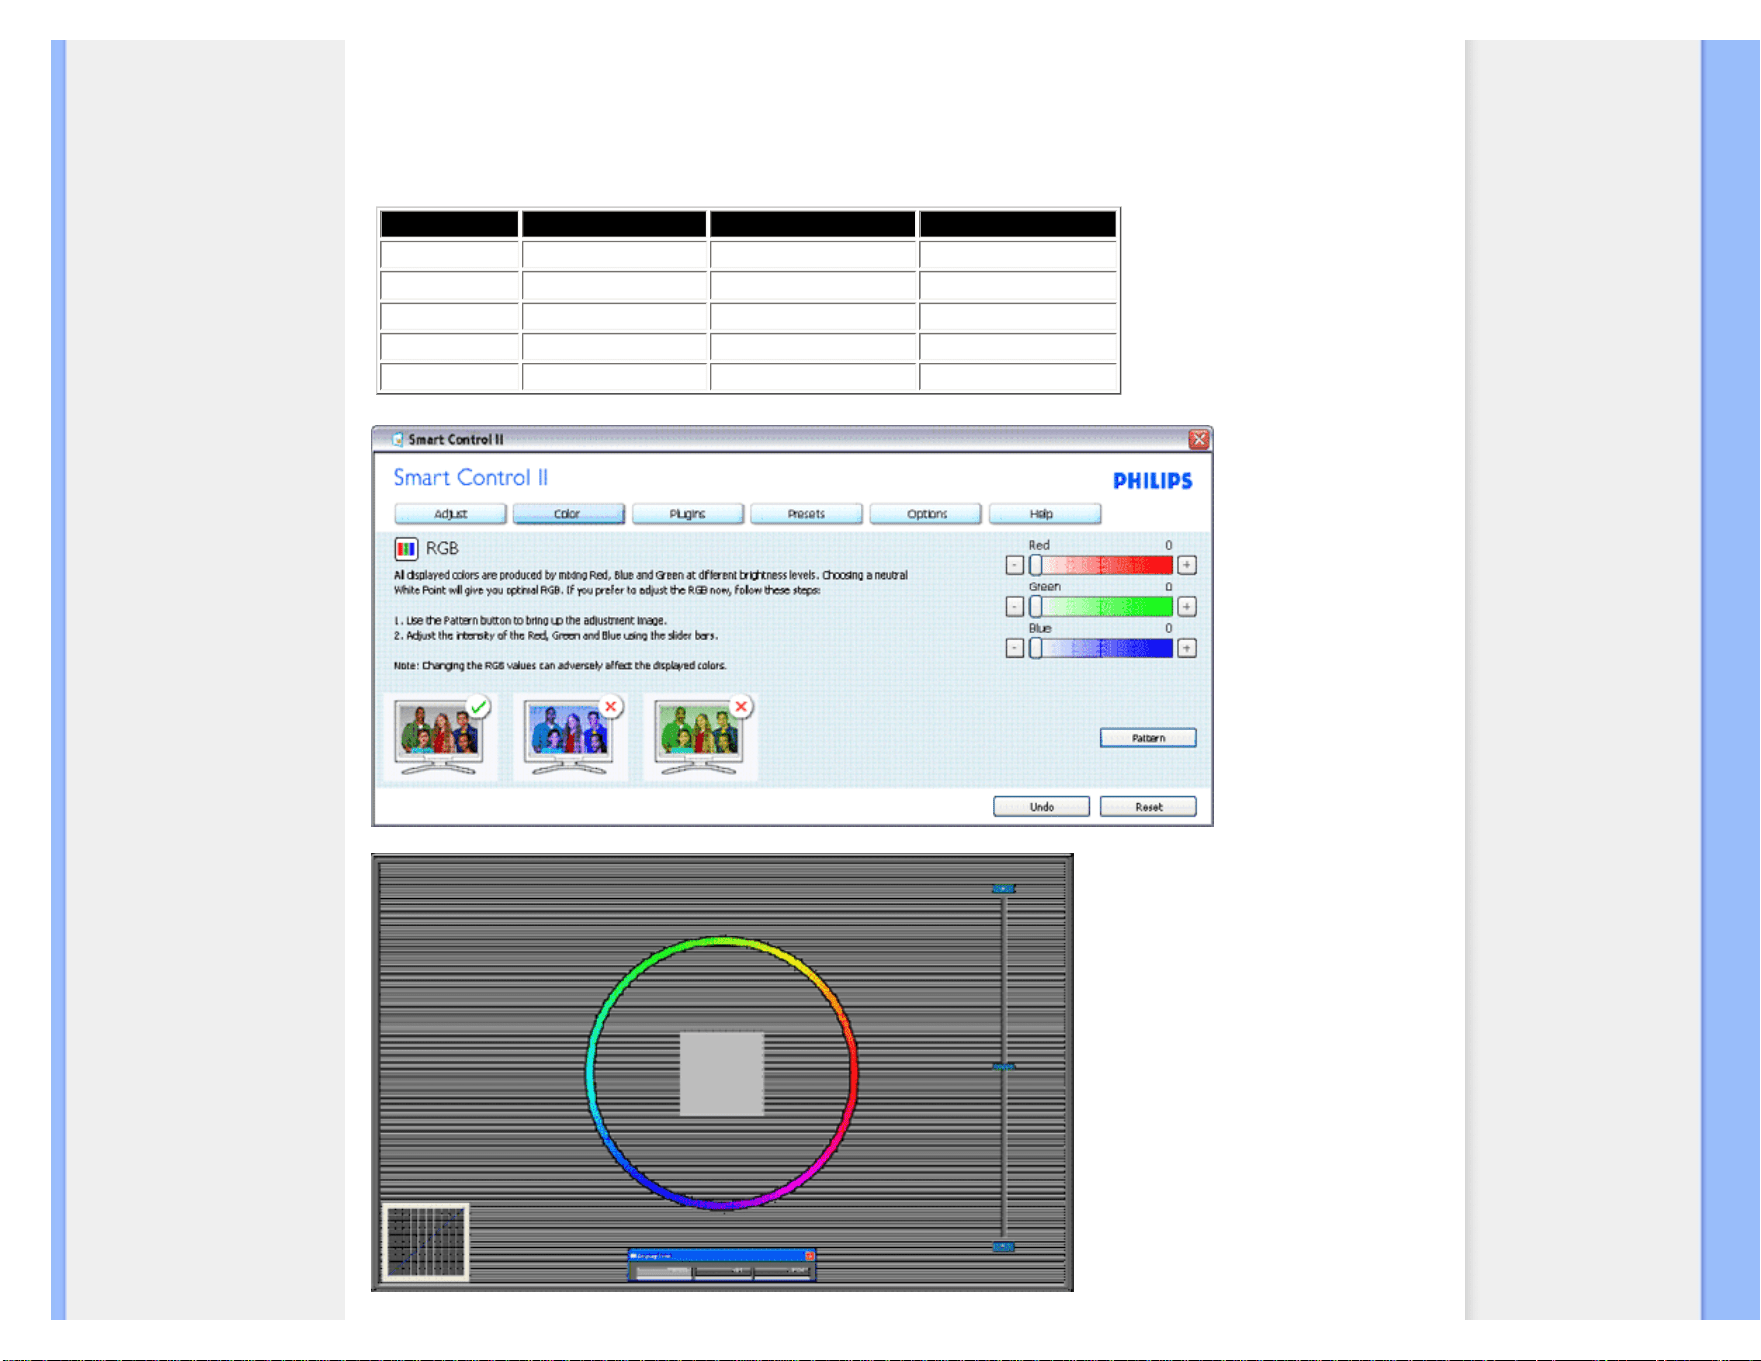
Task: Select the monitor preview with green checkmark
Action: coord(440,738)
